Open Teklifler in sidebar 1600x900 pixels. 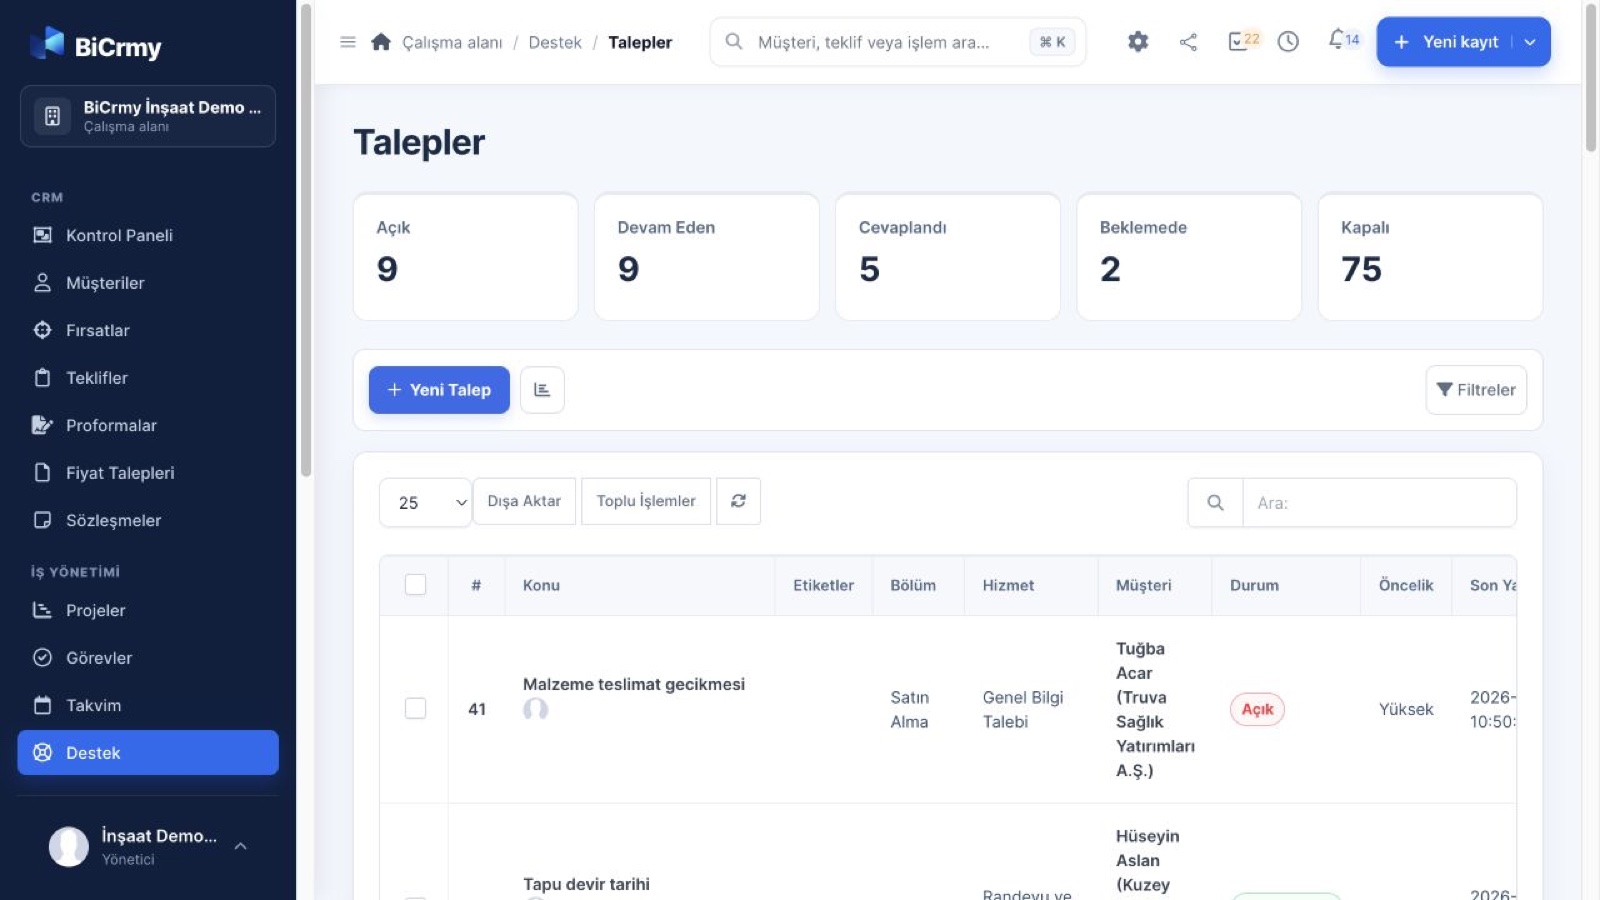point(148,378)
